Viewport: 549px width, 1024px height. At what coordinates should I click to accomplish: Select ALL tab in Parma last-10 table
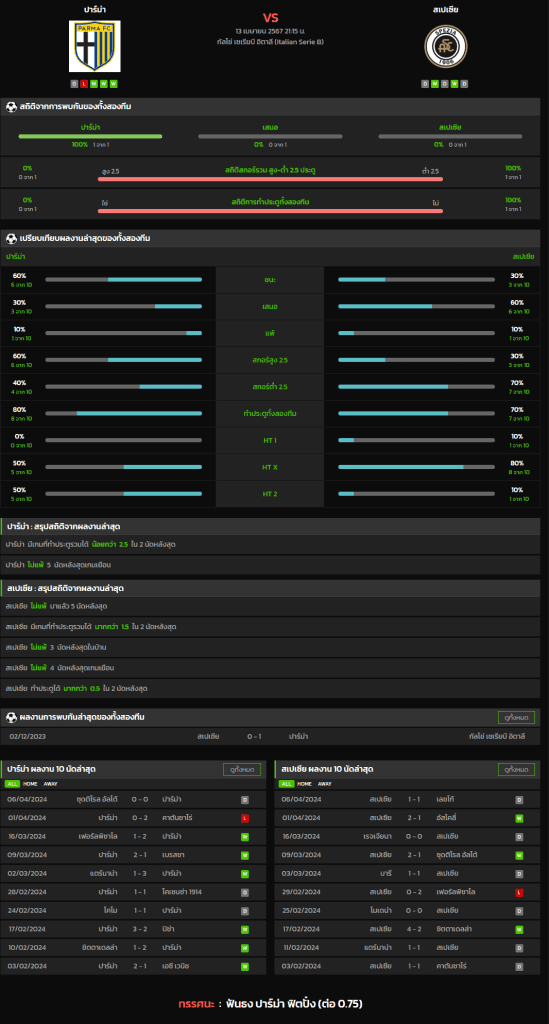click(12, 784)
